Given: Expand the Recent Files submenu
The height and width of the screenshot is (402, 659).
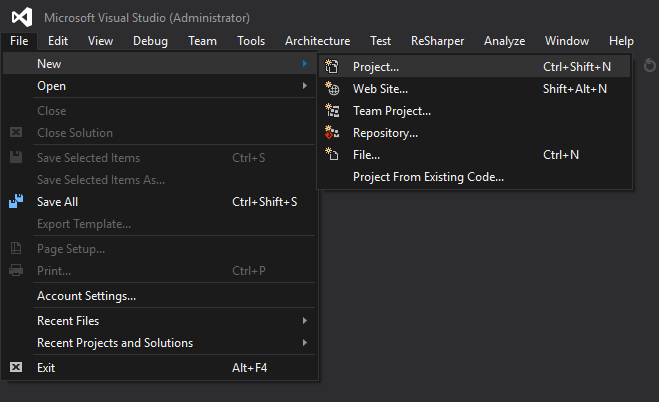Looking at the screenshot, I should pyautogui.click(x=304, y=321).
